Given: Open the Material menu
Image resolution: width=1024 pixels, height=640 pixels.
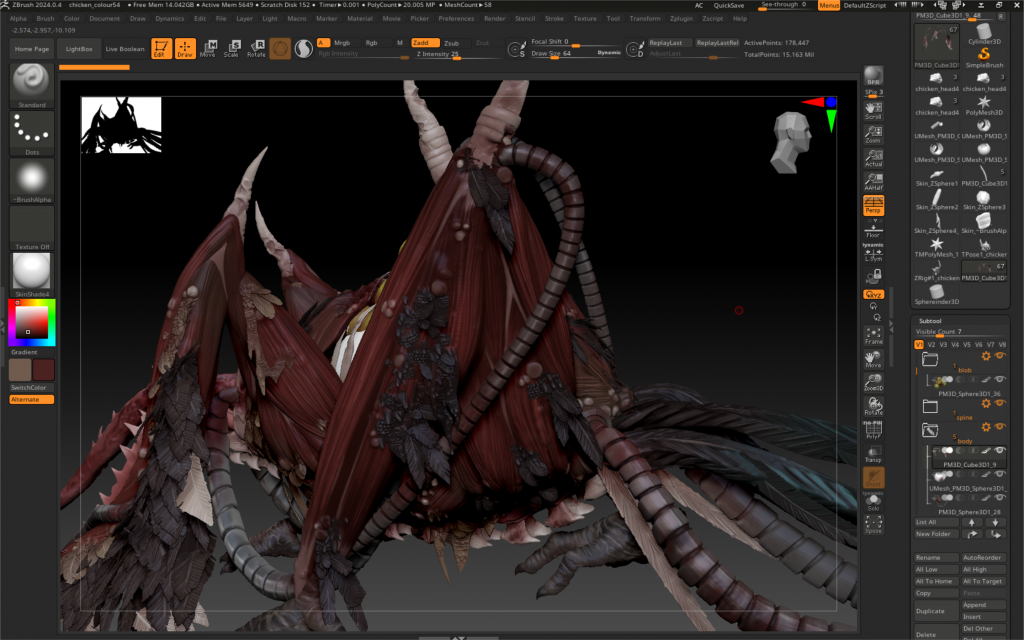Looking at the screenshot, I should [x=359, y=18].
